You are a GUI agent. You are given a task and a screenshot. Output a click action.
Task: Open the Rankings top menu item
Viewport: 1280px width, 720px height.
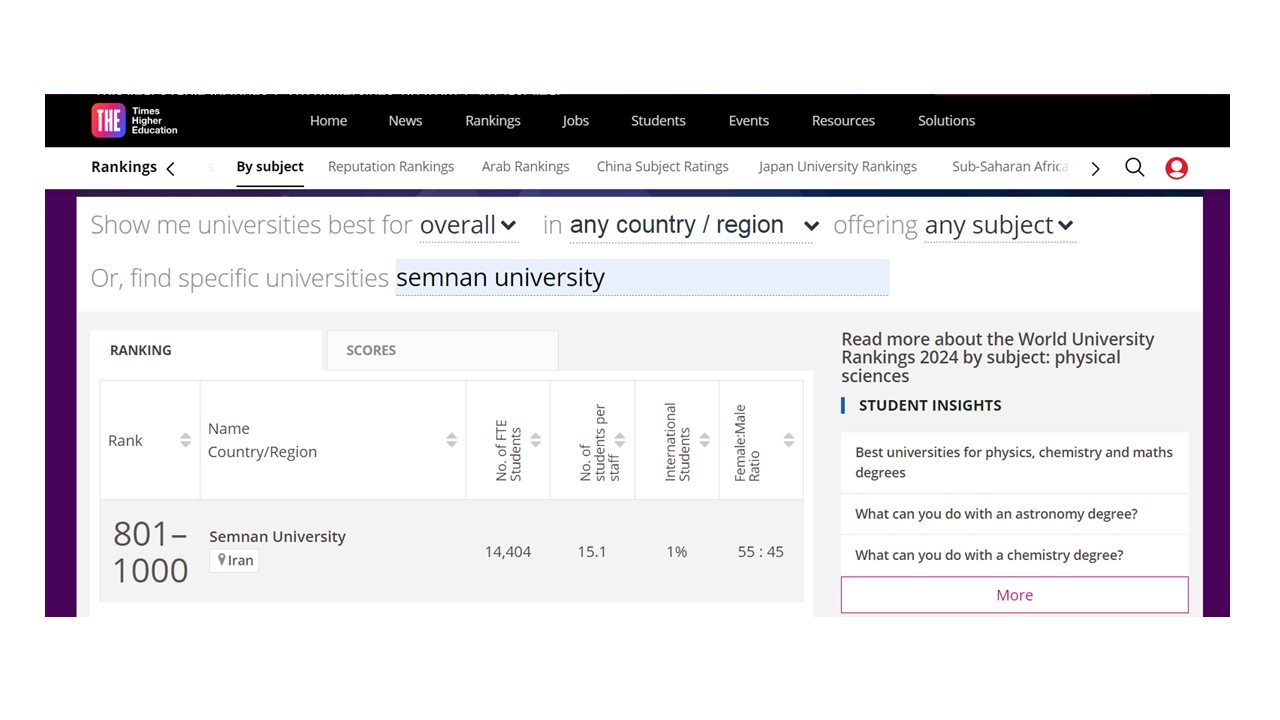pos(492,121)
